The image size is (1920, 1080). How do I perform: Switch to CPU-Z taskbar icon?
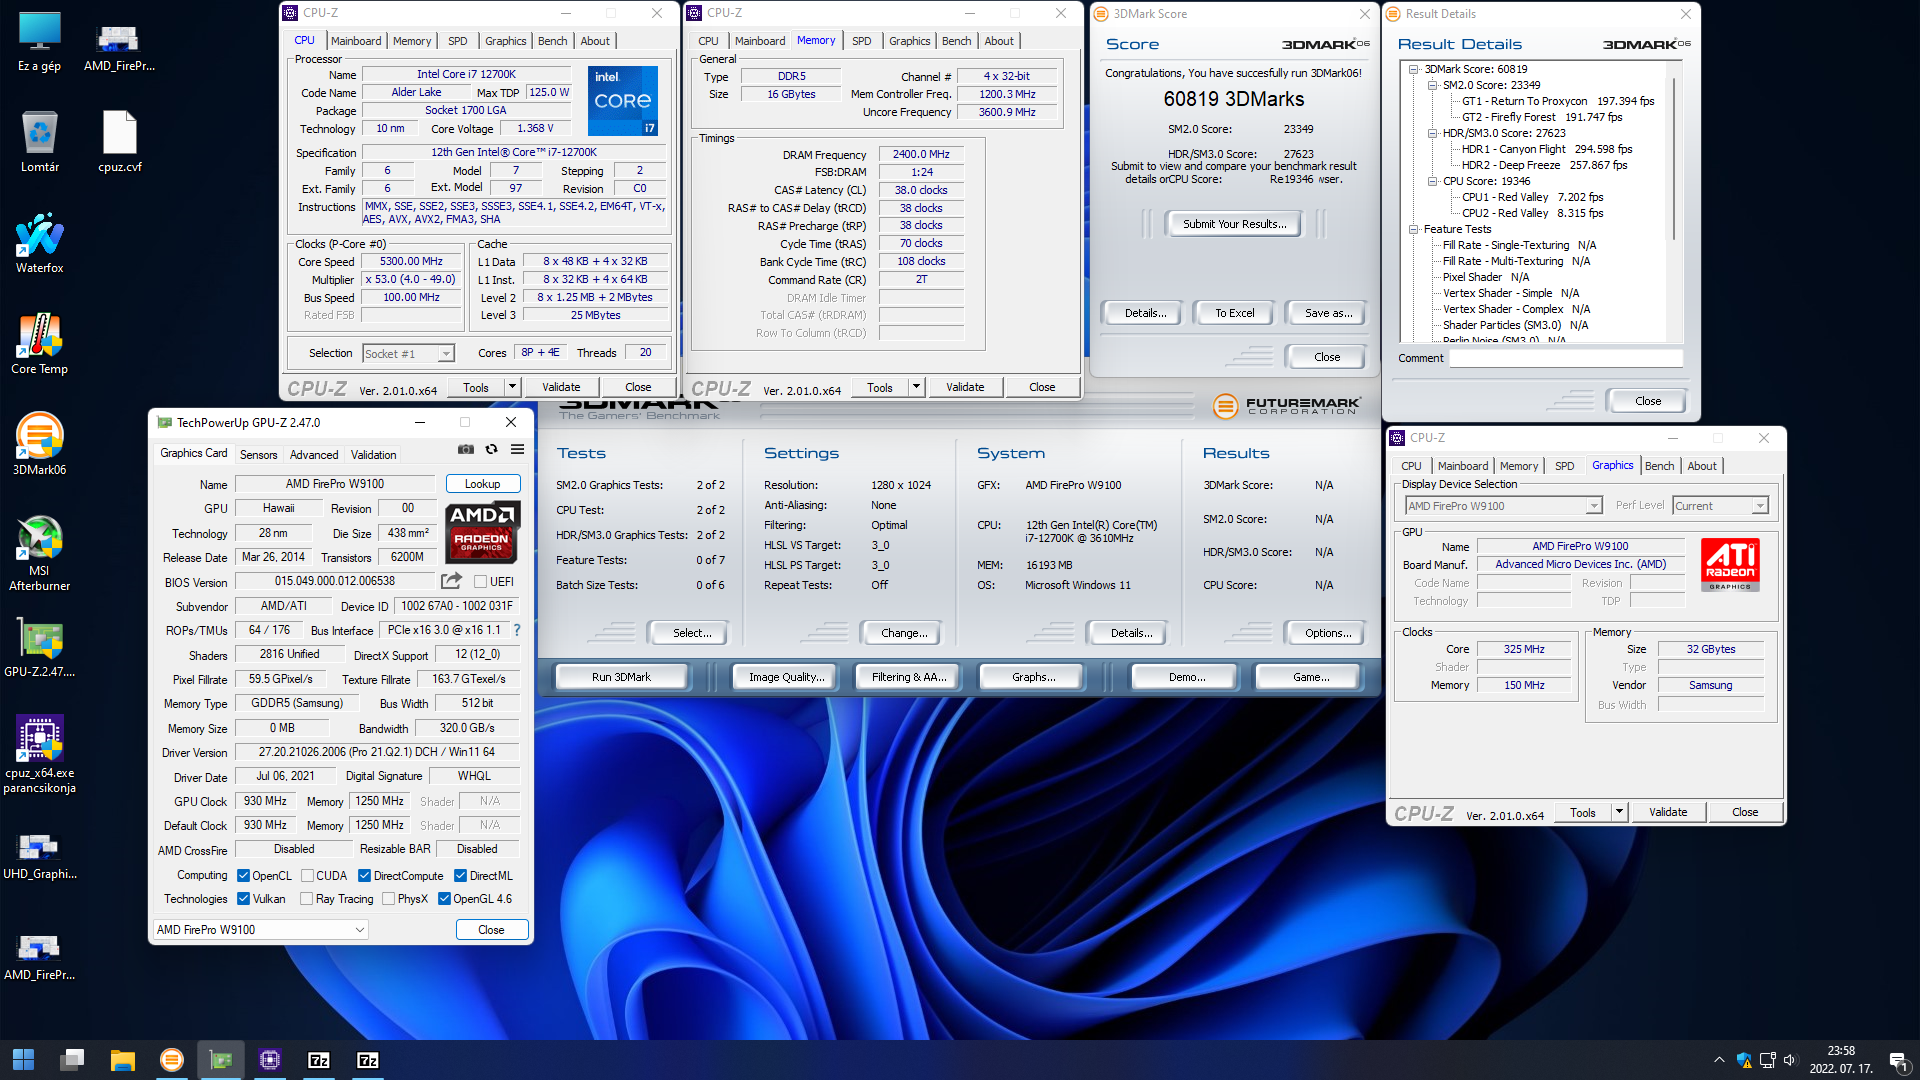coord(269,1060)
